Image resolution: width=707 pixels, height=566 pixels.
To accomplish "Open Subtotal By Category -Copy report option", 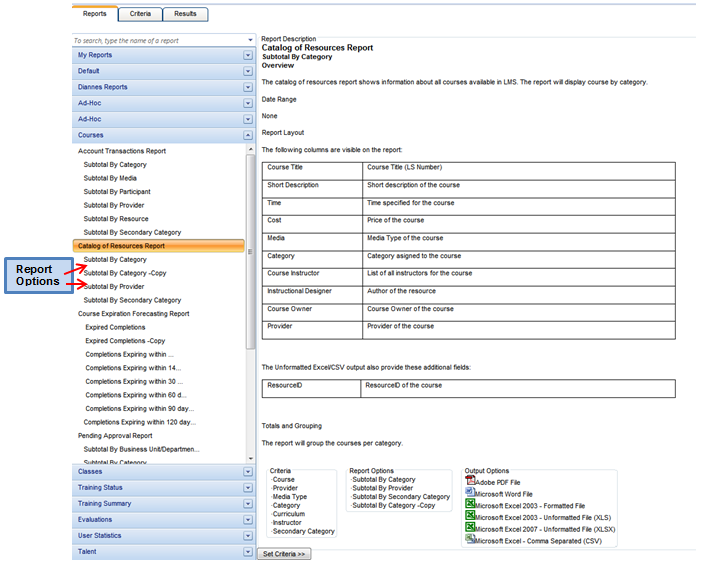I will (x=125, y=273).
